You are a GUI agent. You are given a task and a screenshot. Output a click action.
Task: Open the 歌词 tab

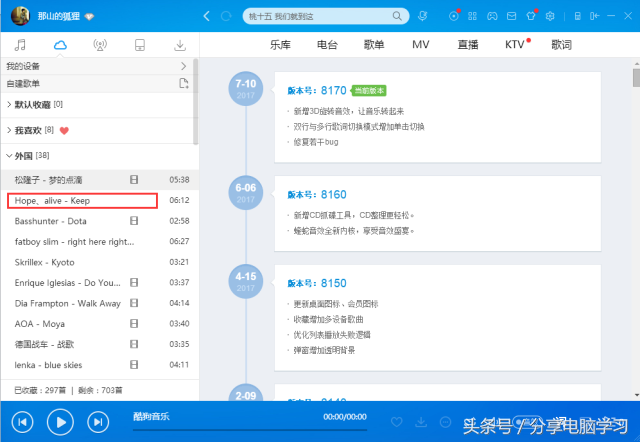click(x=562, y=44)
